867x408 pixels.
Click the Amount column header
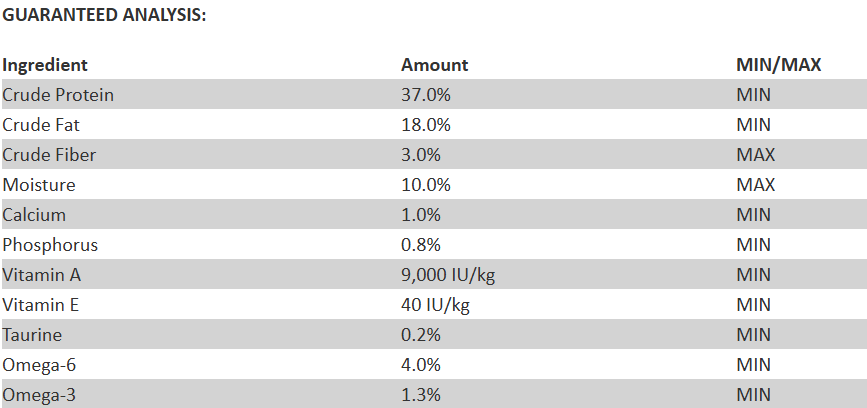434,65
